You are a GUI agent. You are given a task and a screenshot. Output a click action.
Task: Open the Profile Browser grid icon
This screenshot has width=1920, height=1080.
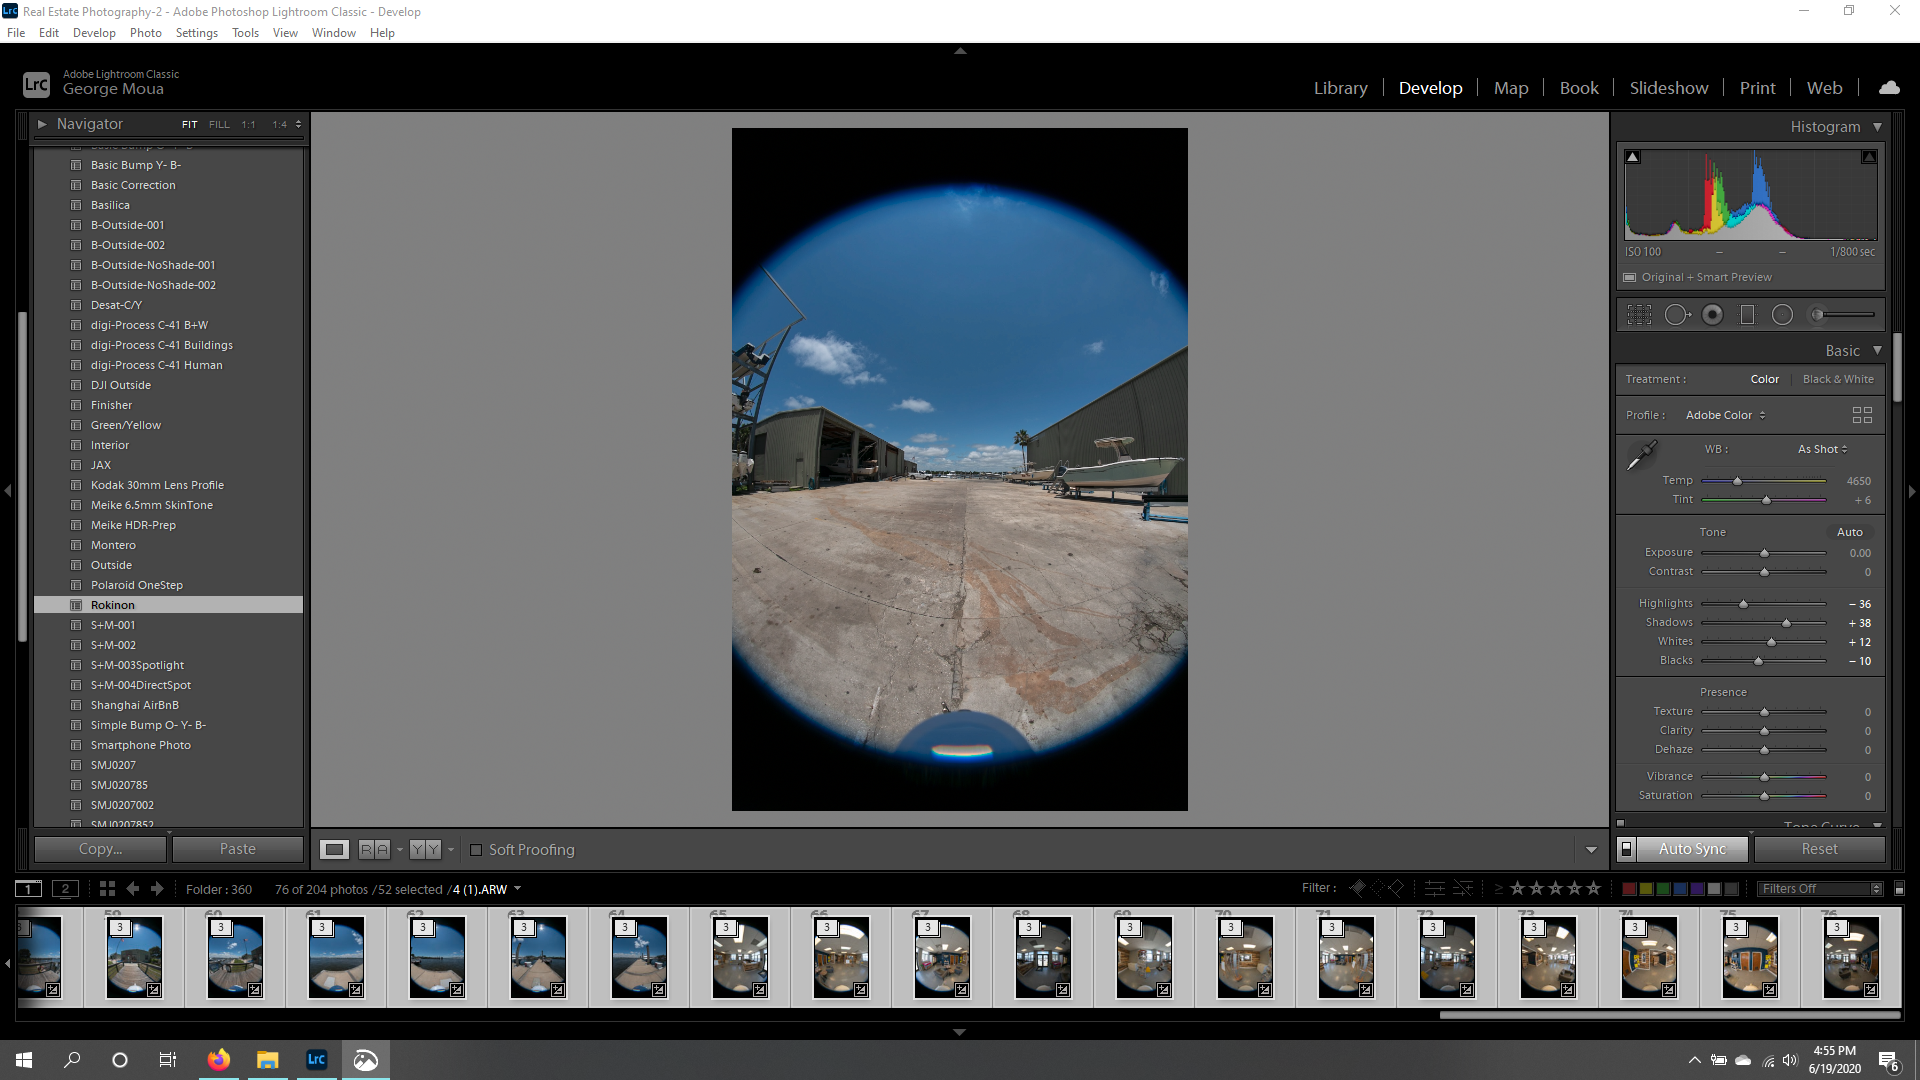(1862, 415)
